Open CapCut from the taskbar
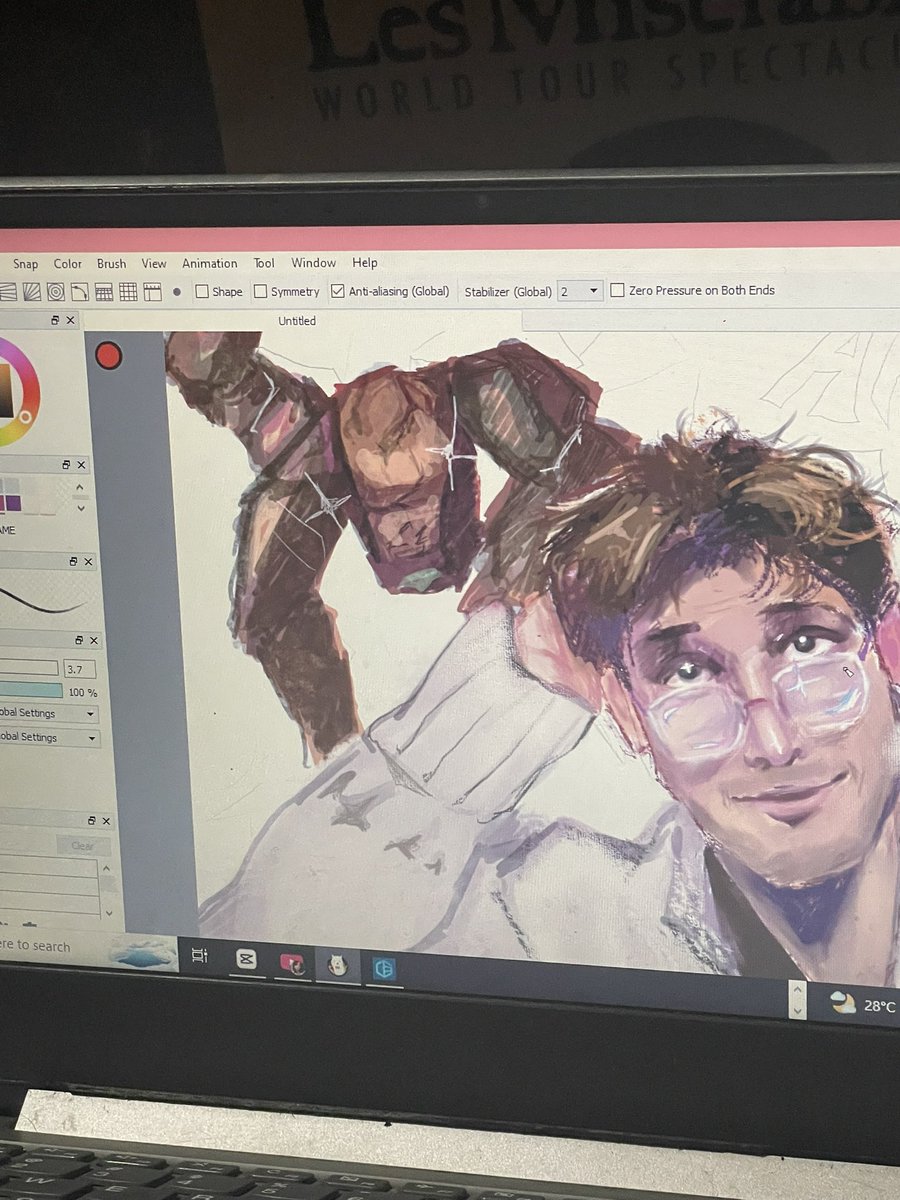The width and height of the screenshot is (900, 1200). tap(245, 960)
